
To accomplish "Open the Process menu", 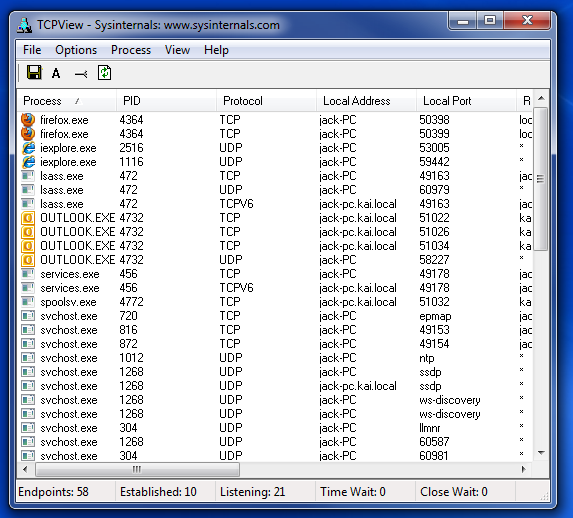I will [x=131, y=50].
